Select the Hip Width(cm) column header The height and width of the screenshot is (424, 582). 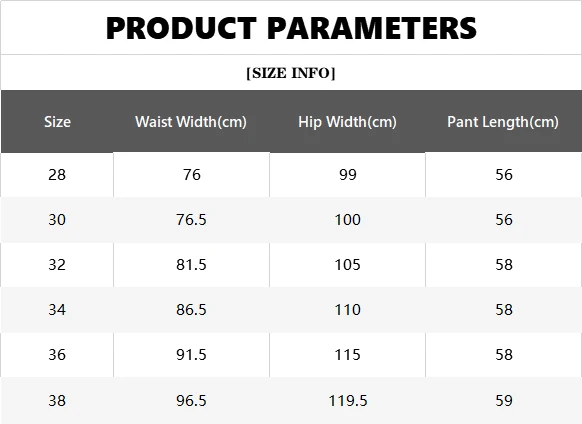pyautogui.click(x=347, y=122)
